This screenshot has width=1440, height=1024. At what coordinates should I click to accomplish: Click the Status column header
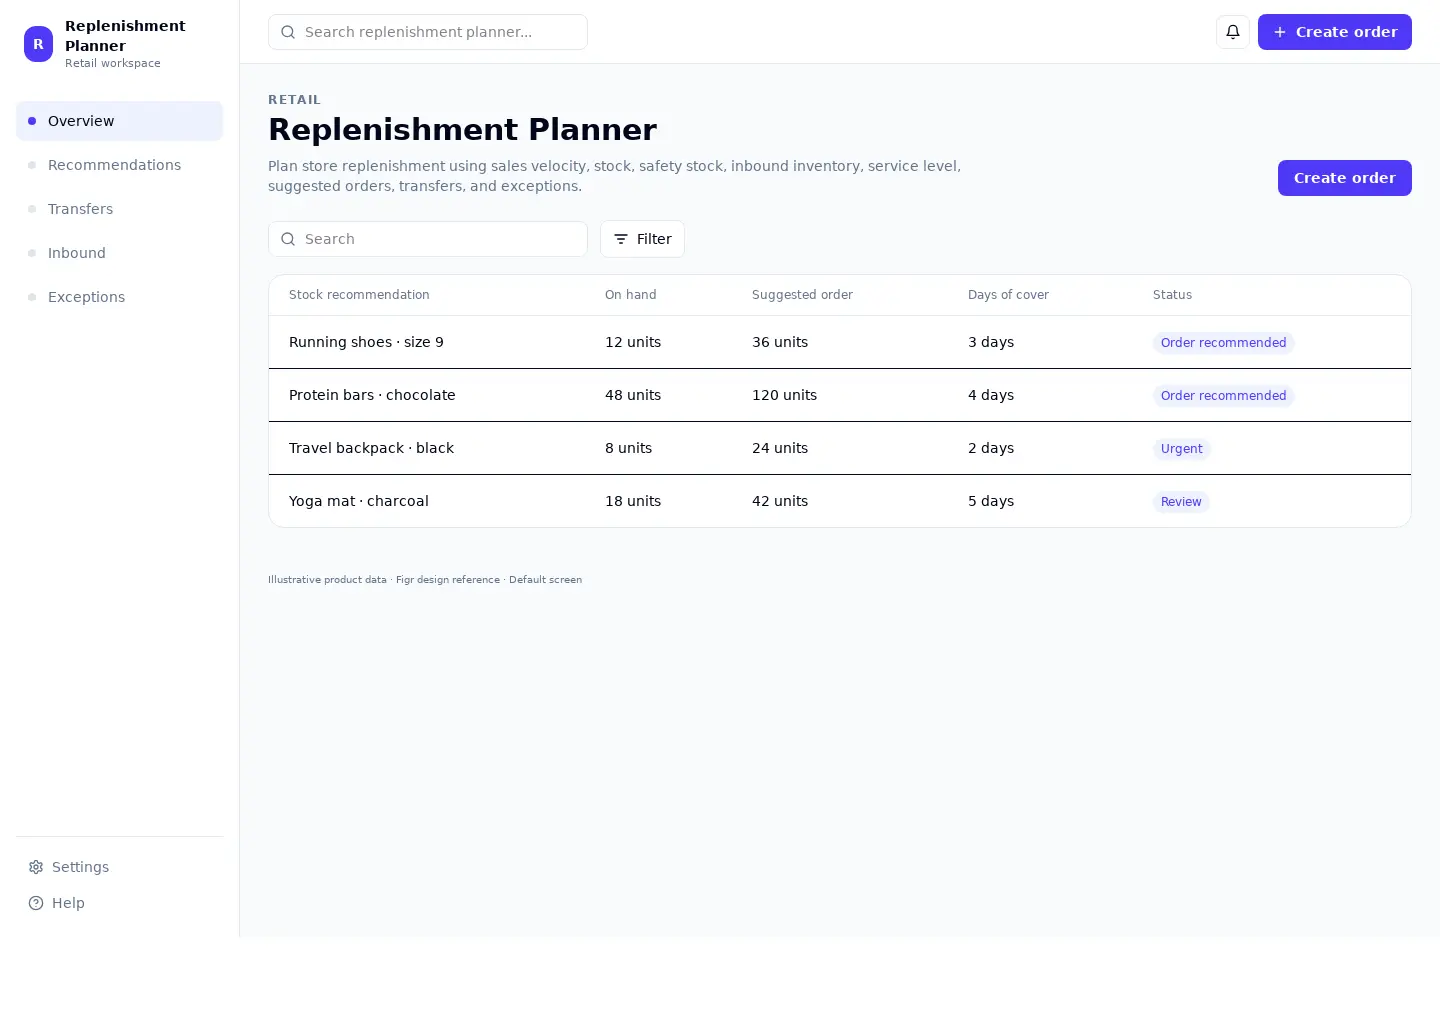[1172, 295]
